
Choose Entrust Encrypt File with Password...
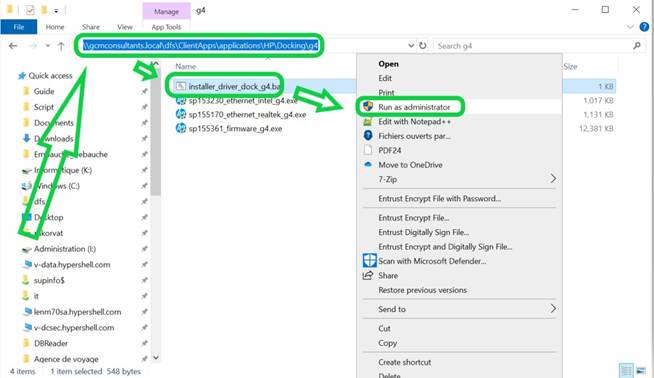pos(440,199)
